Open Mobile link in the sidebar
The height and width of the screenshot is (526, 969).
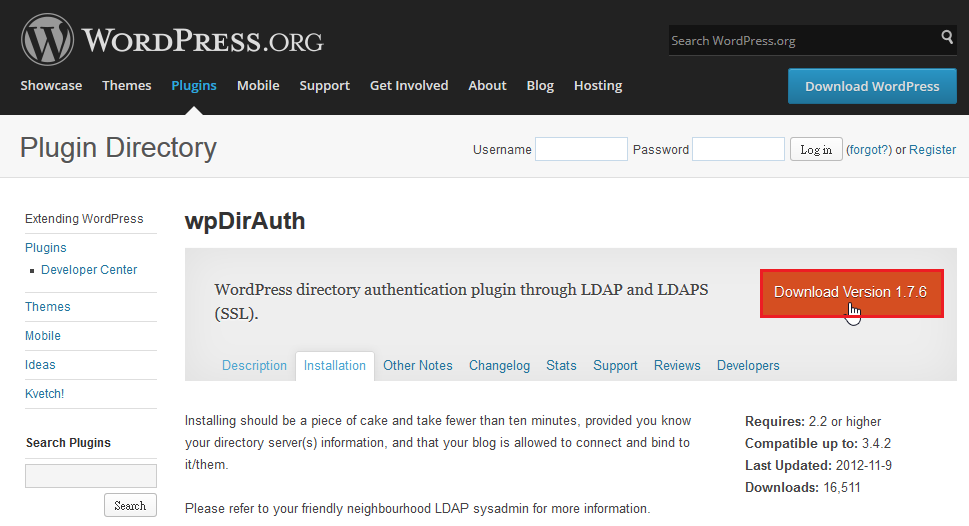[x=43, y=336]
